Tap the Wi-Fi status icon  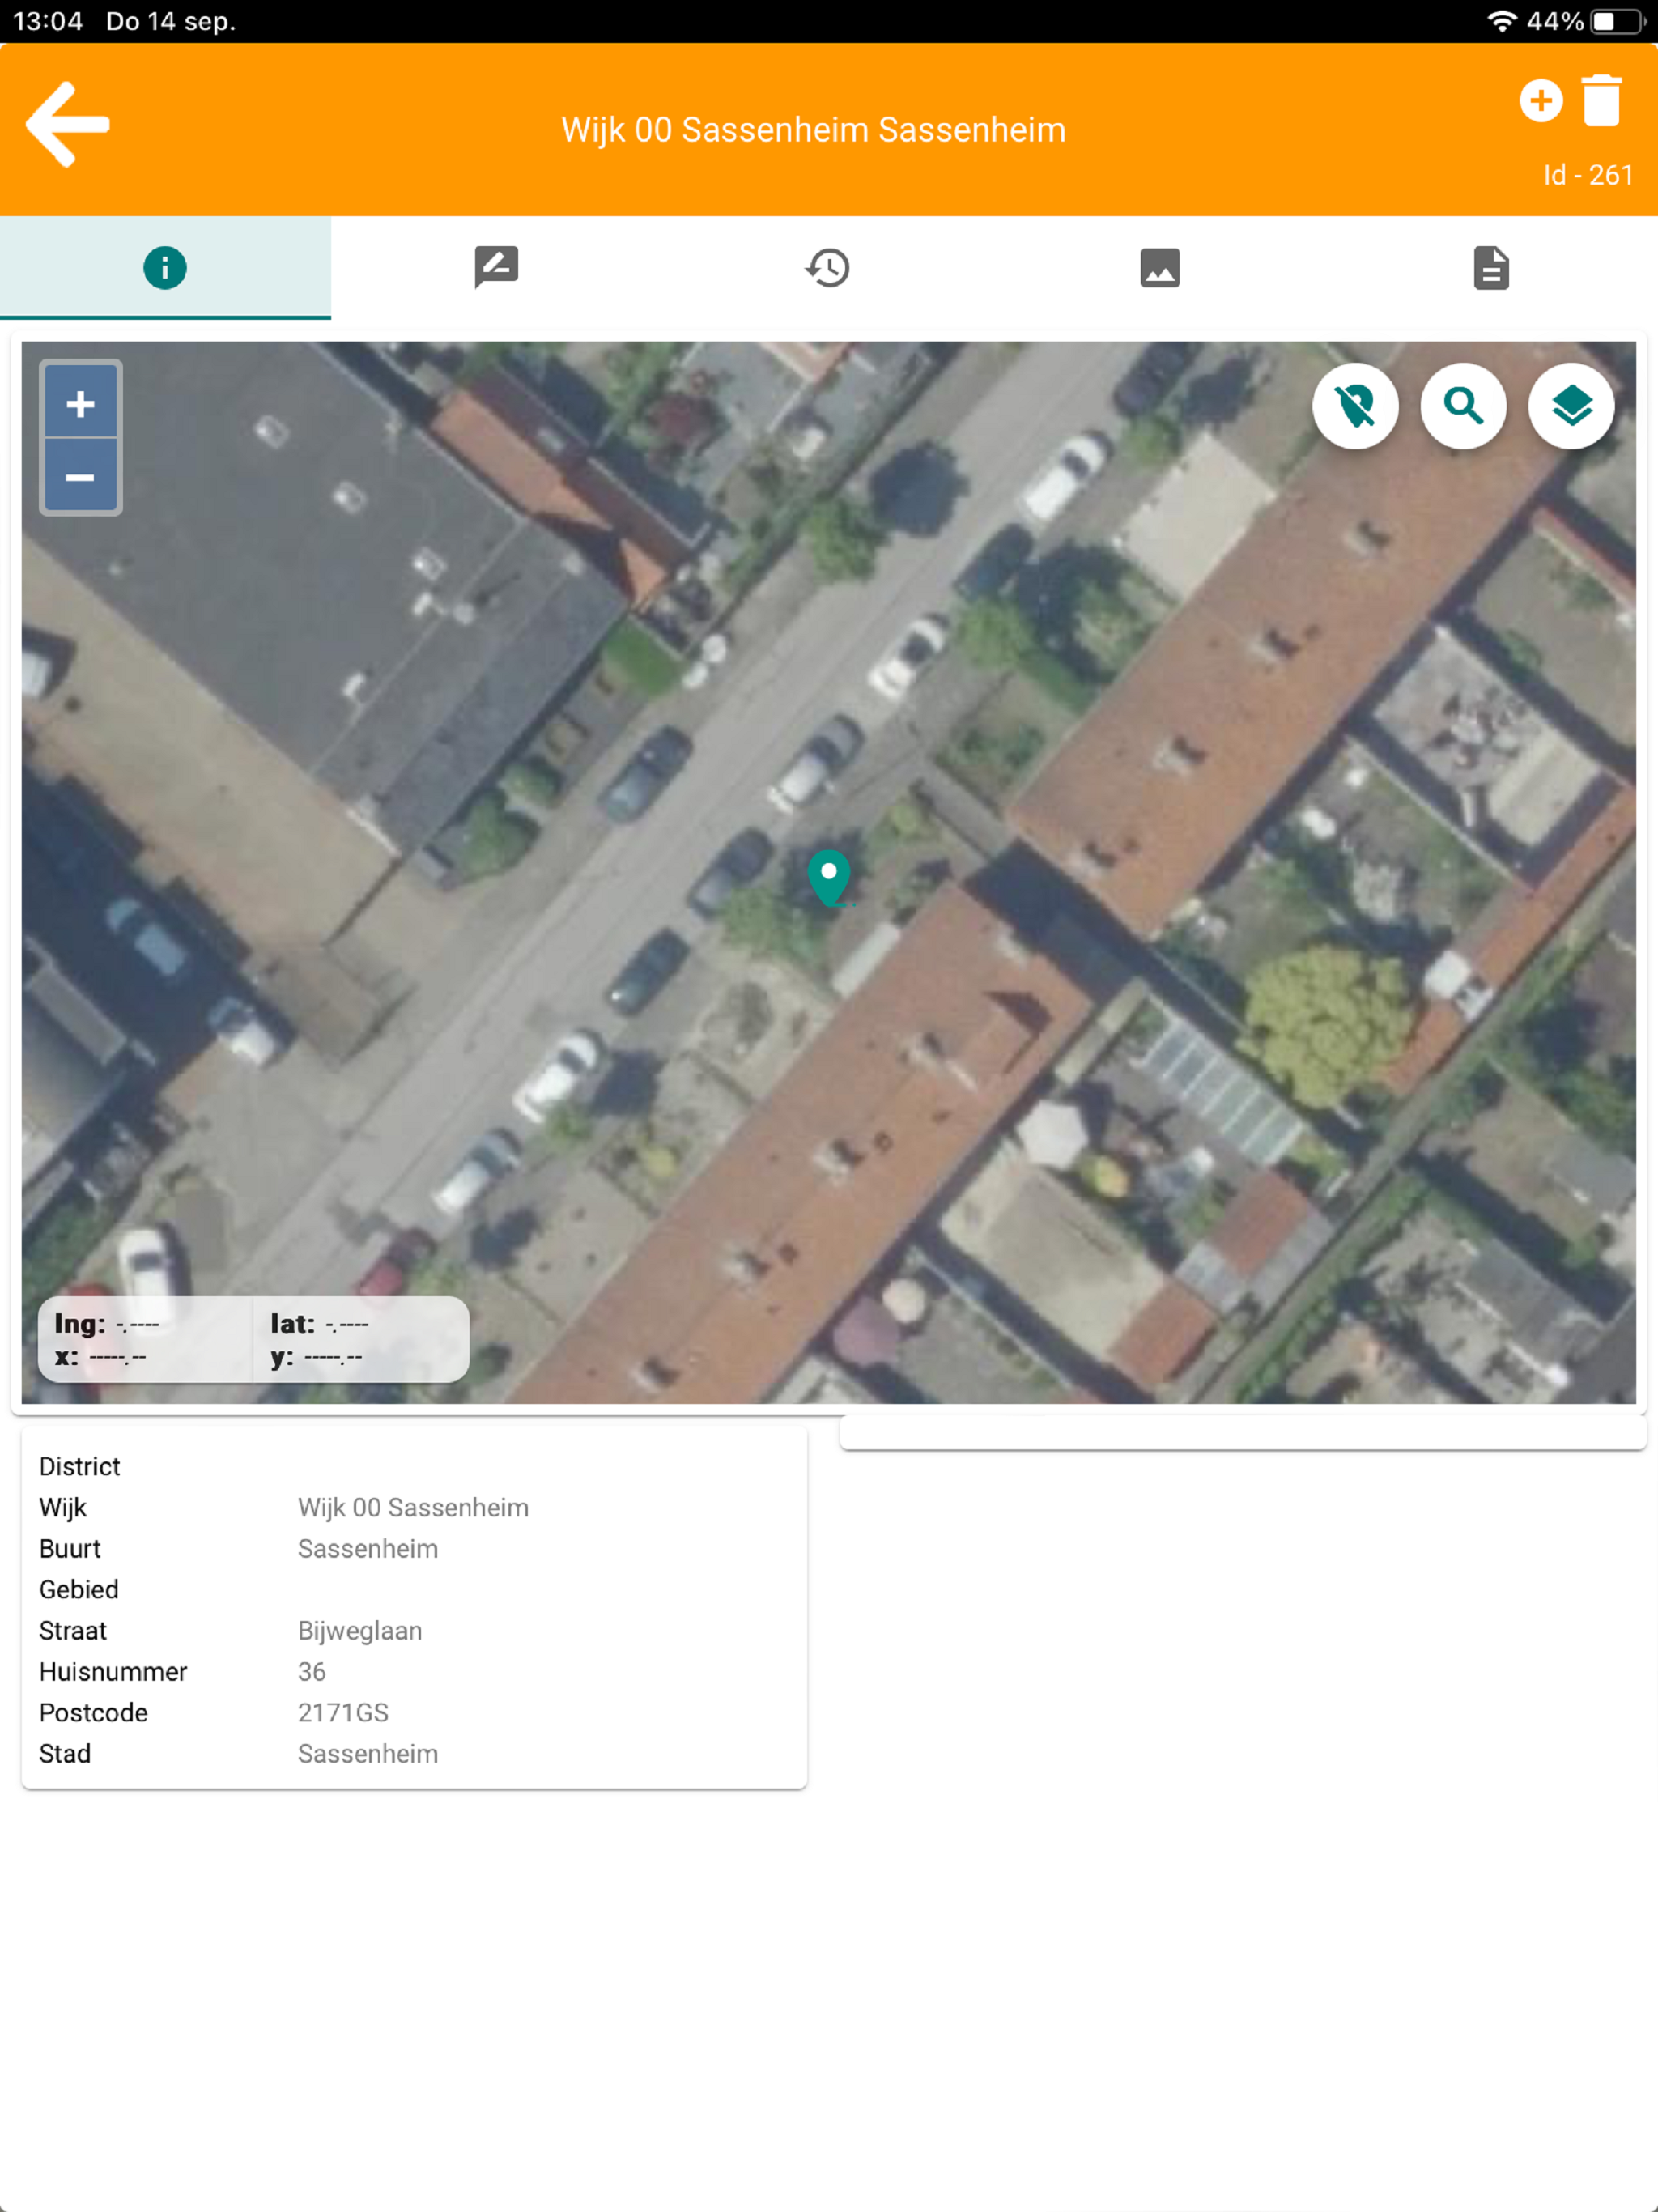point(1501,21)
